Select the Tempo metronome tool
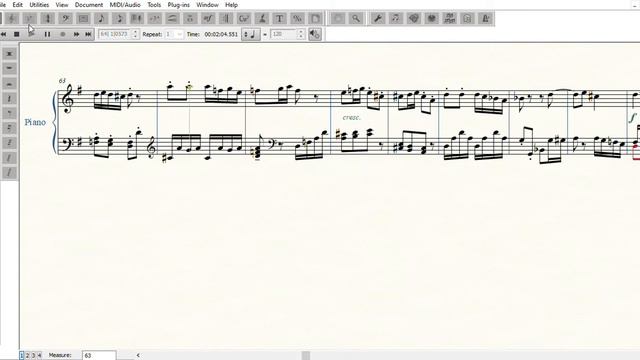 [x=485, y=18]
